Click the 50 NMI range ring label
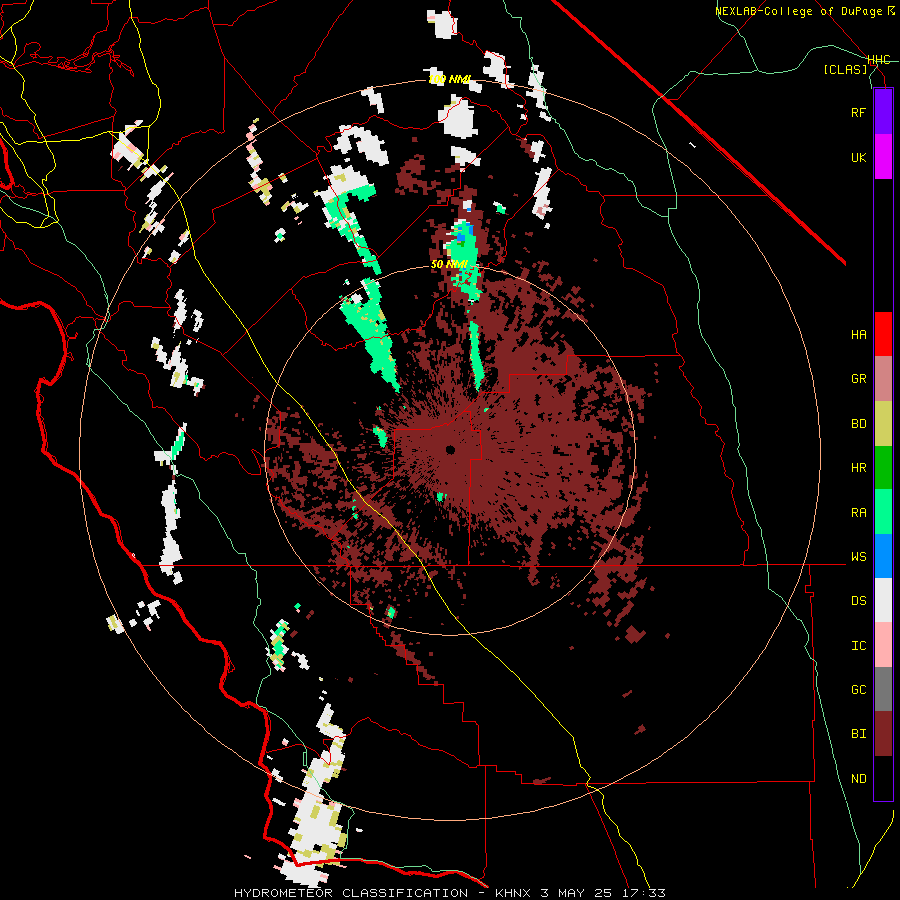This screenshot has width=900, height=900. click(x=449, y=264)
